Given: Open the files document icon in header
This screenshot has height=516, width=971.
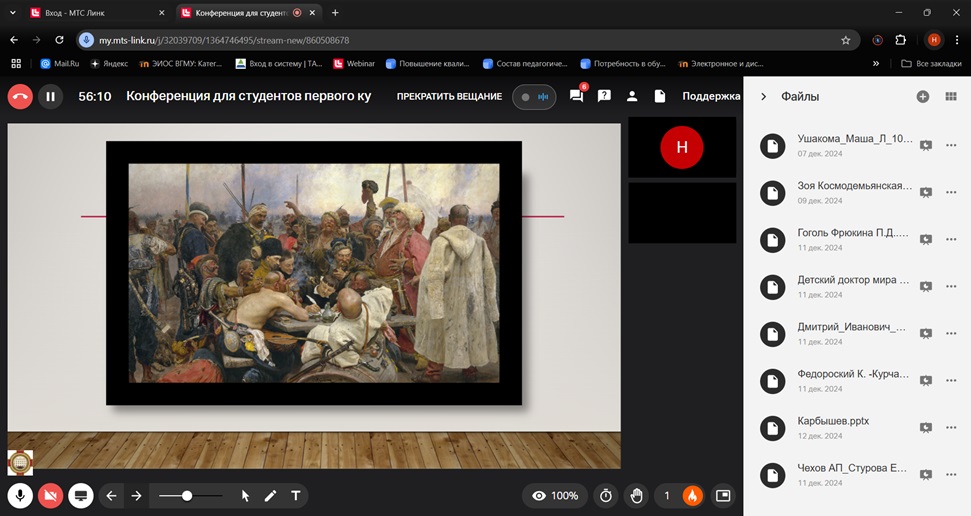Looking at the screenshot, I should (x=660, y=96).
